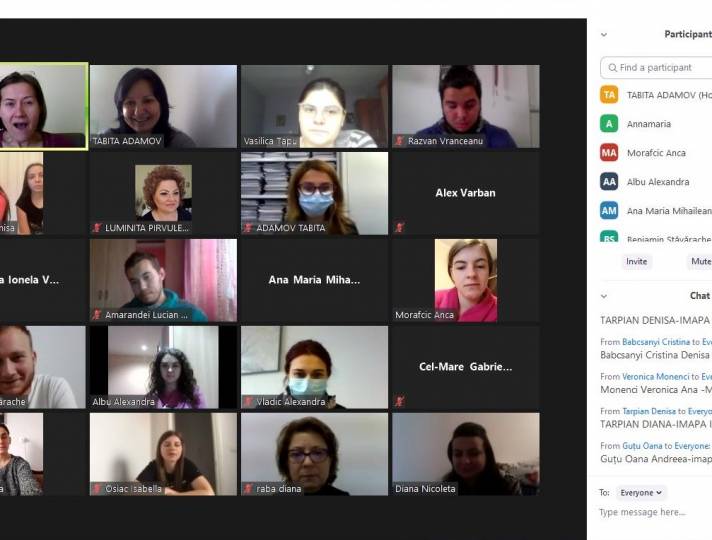Select the Vasilica Tapu video thumbnail

(x=315, y=106)
